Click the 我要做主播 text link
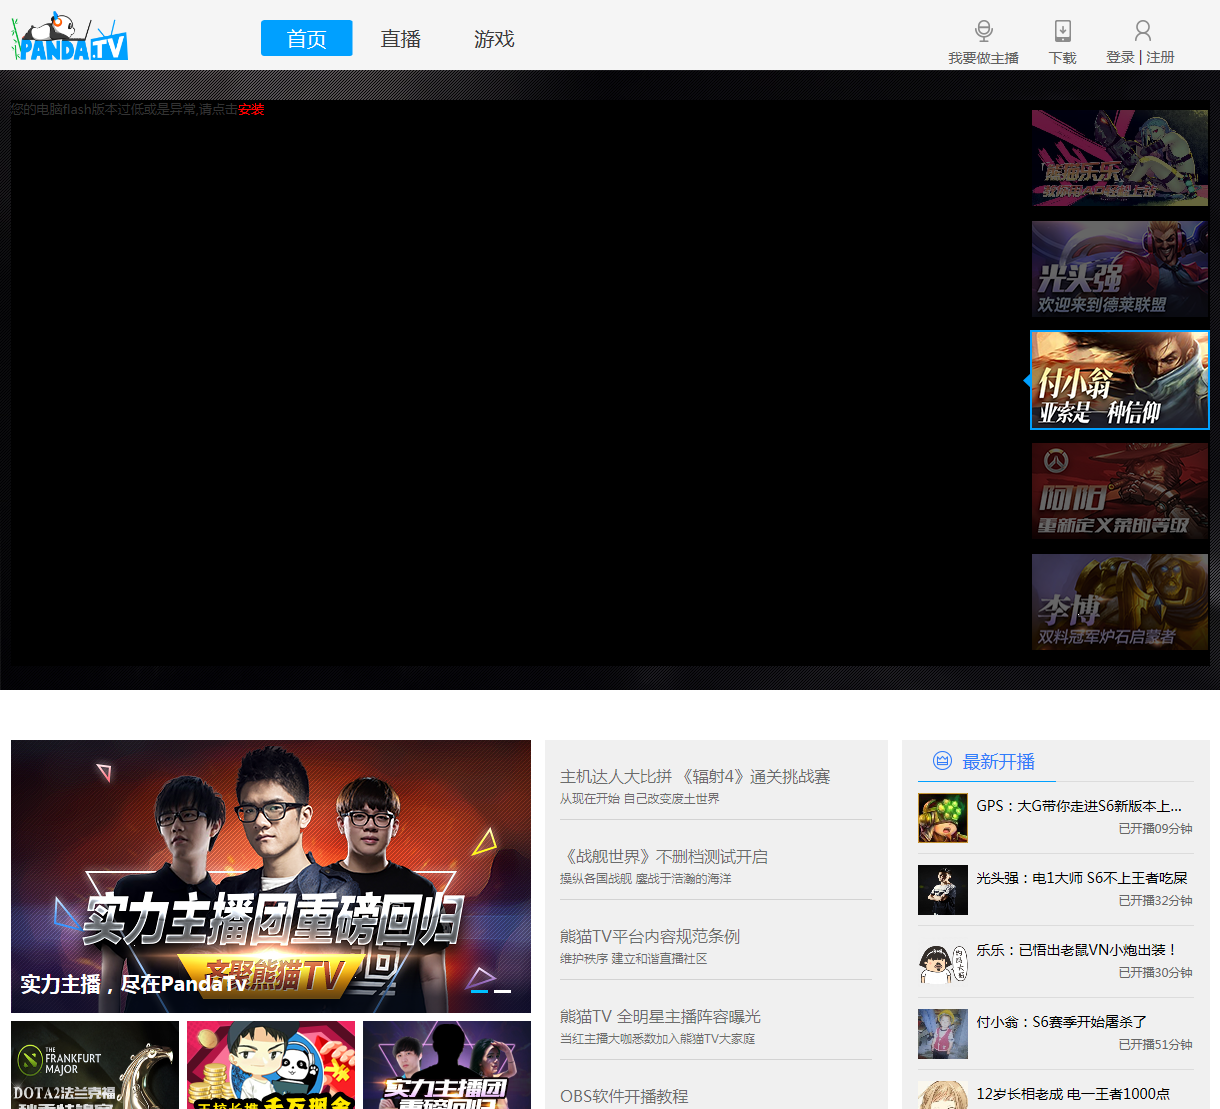Viewport: 1220px width, 1109px height. click(983, 58)
